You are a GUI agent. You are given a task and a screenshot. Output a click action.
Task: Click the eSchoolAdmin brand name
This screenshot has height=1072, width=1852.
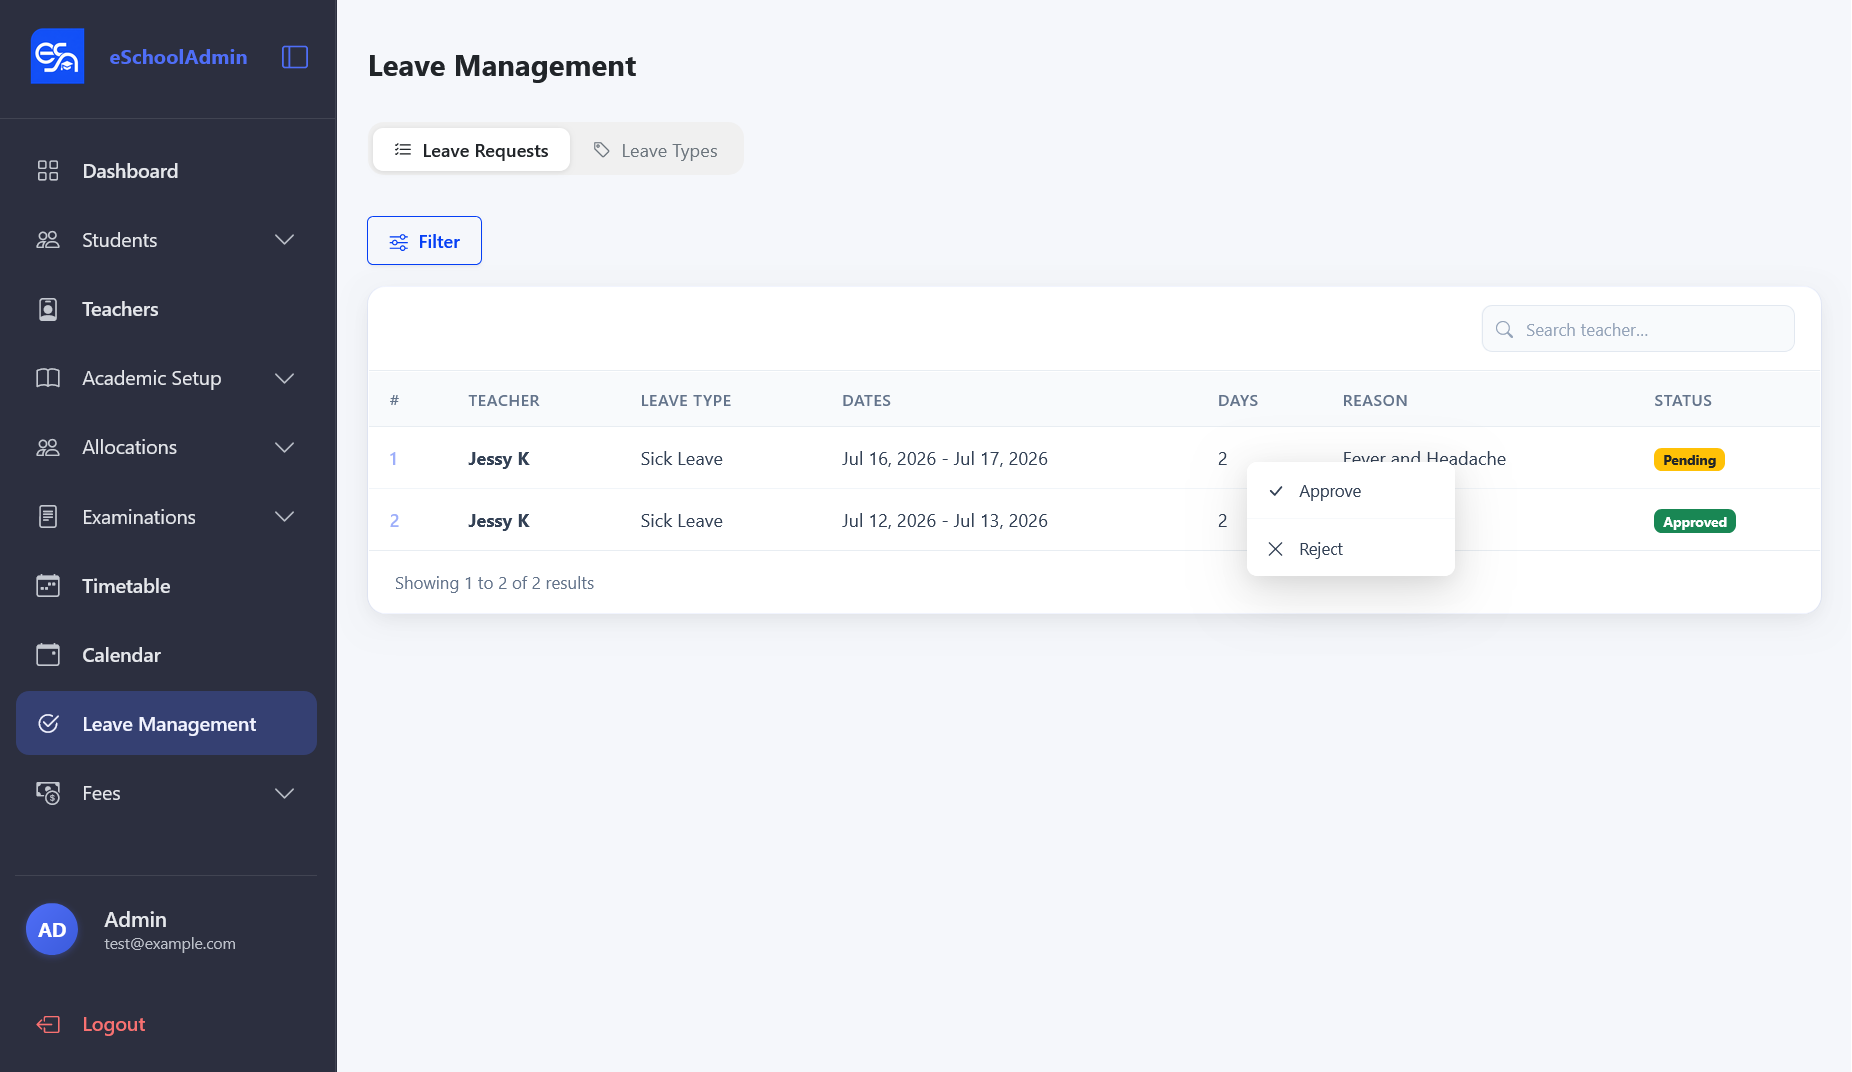tap(178, 57)
